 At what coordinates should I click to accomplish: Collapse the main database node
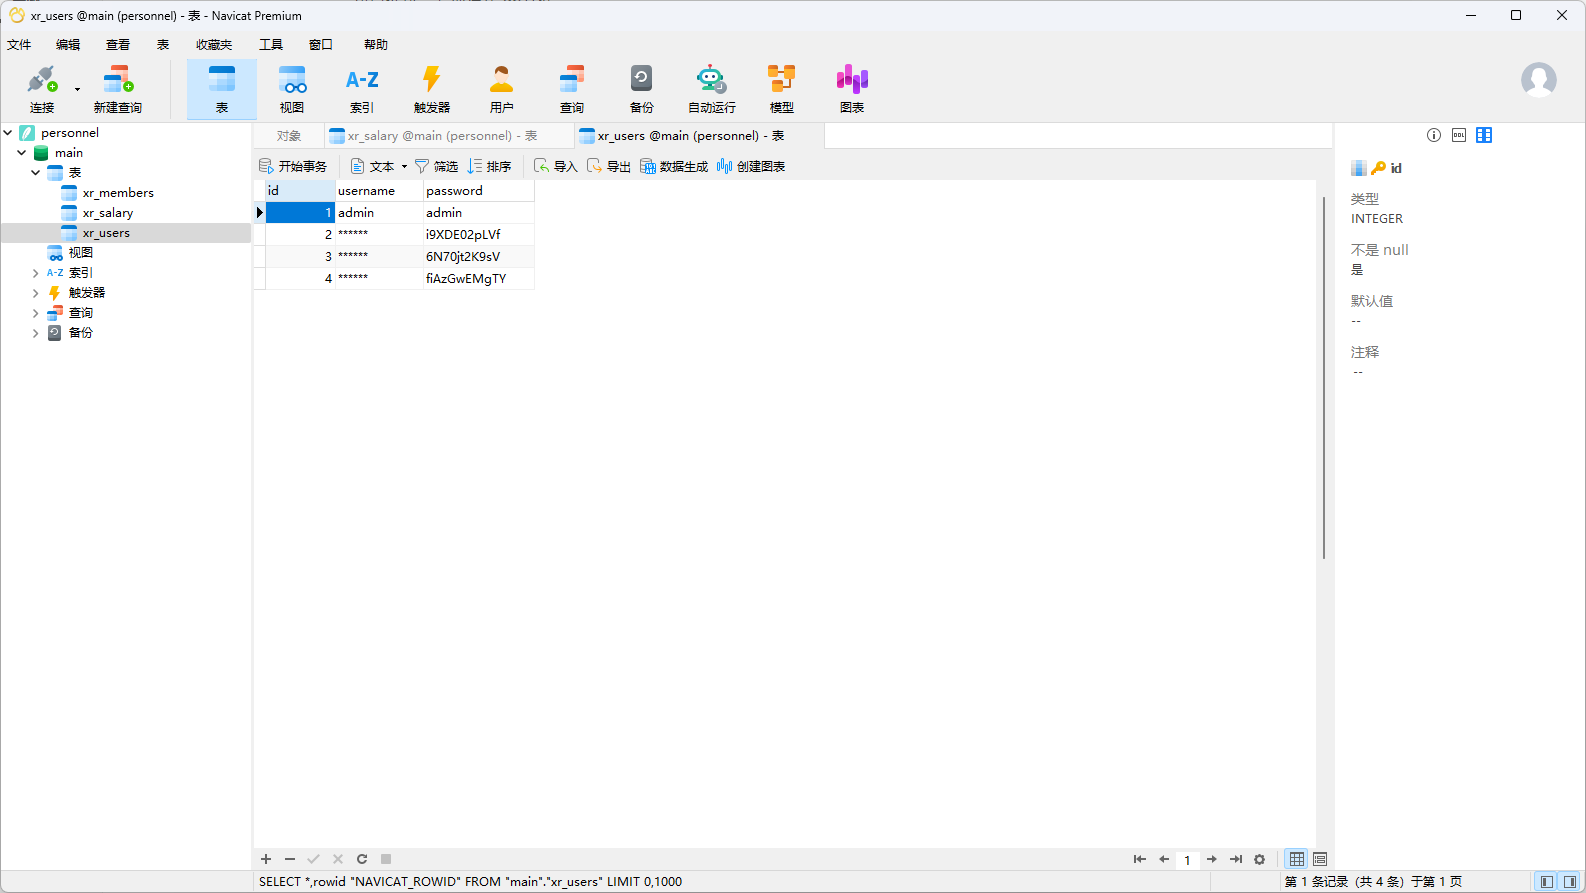pos(22,153)
